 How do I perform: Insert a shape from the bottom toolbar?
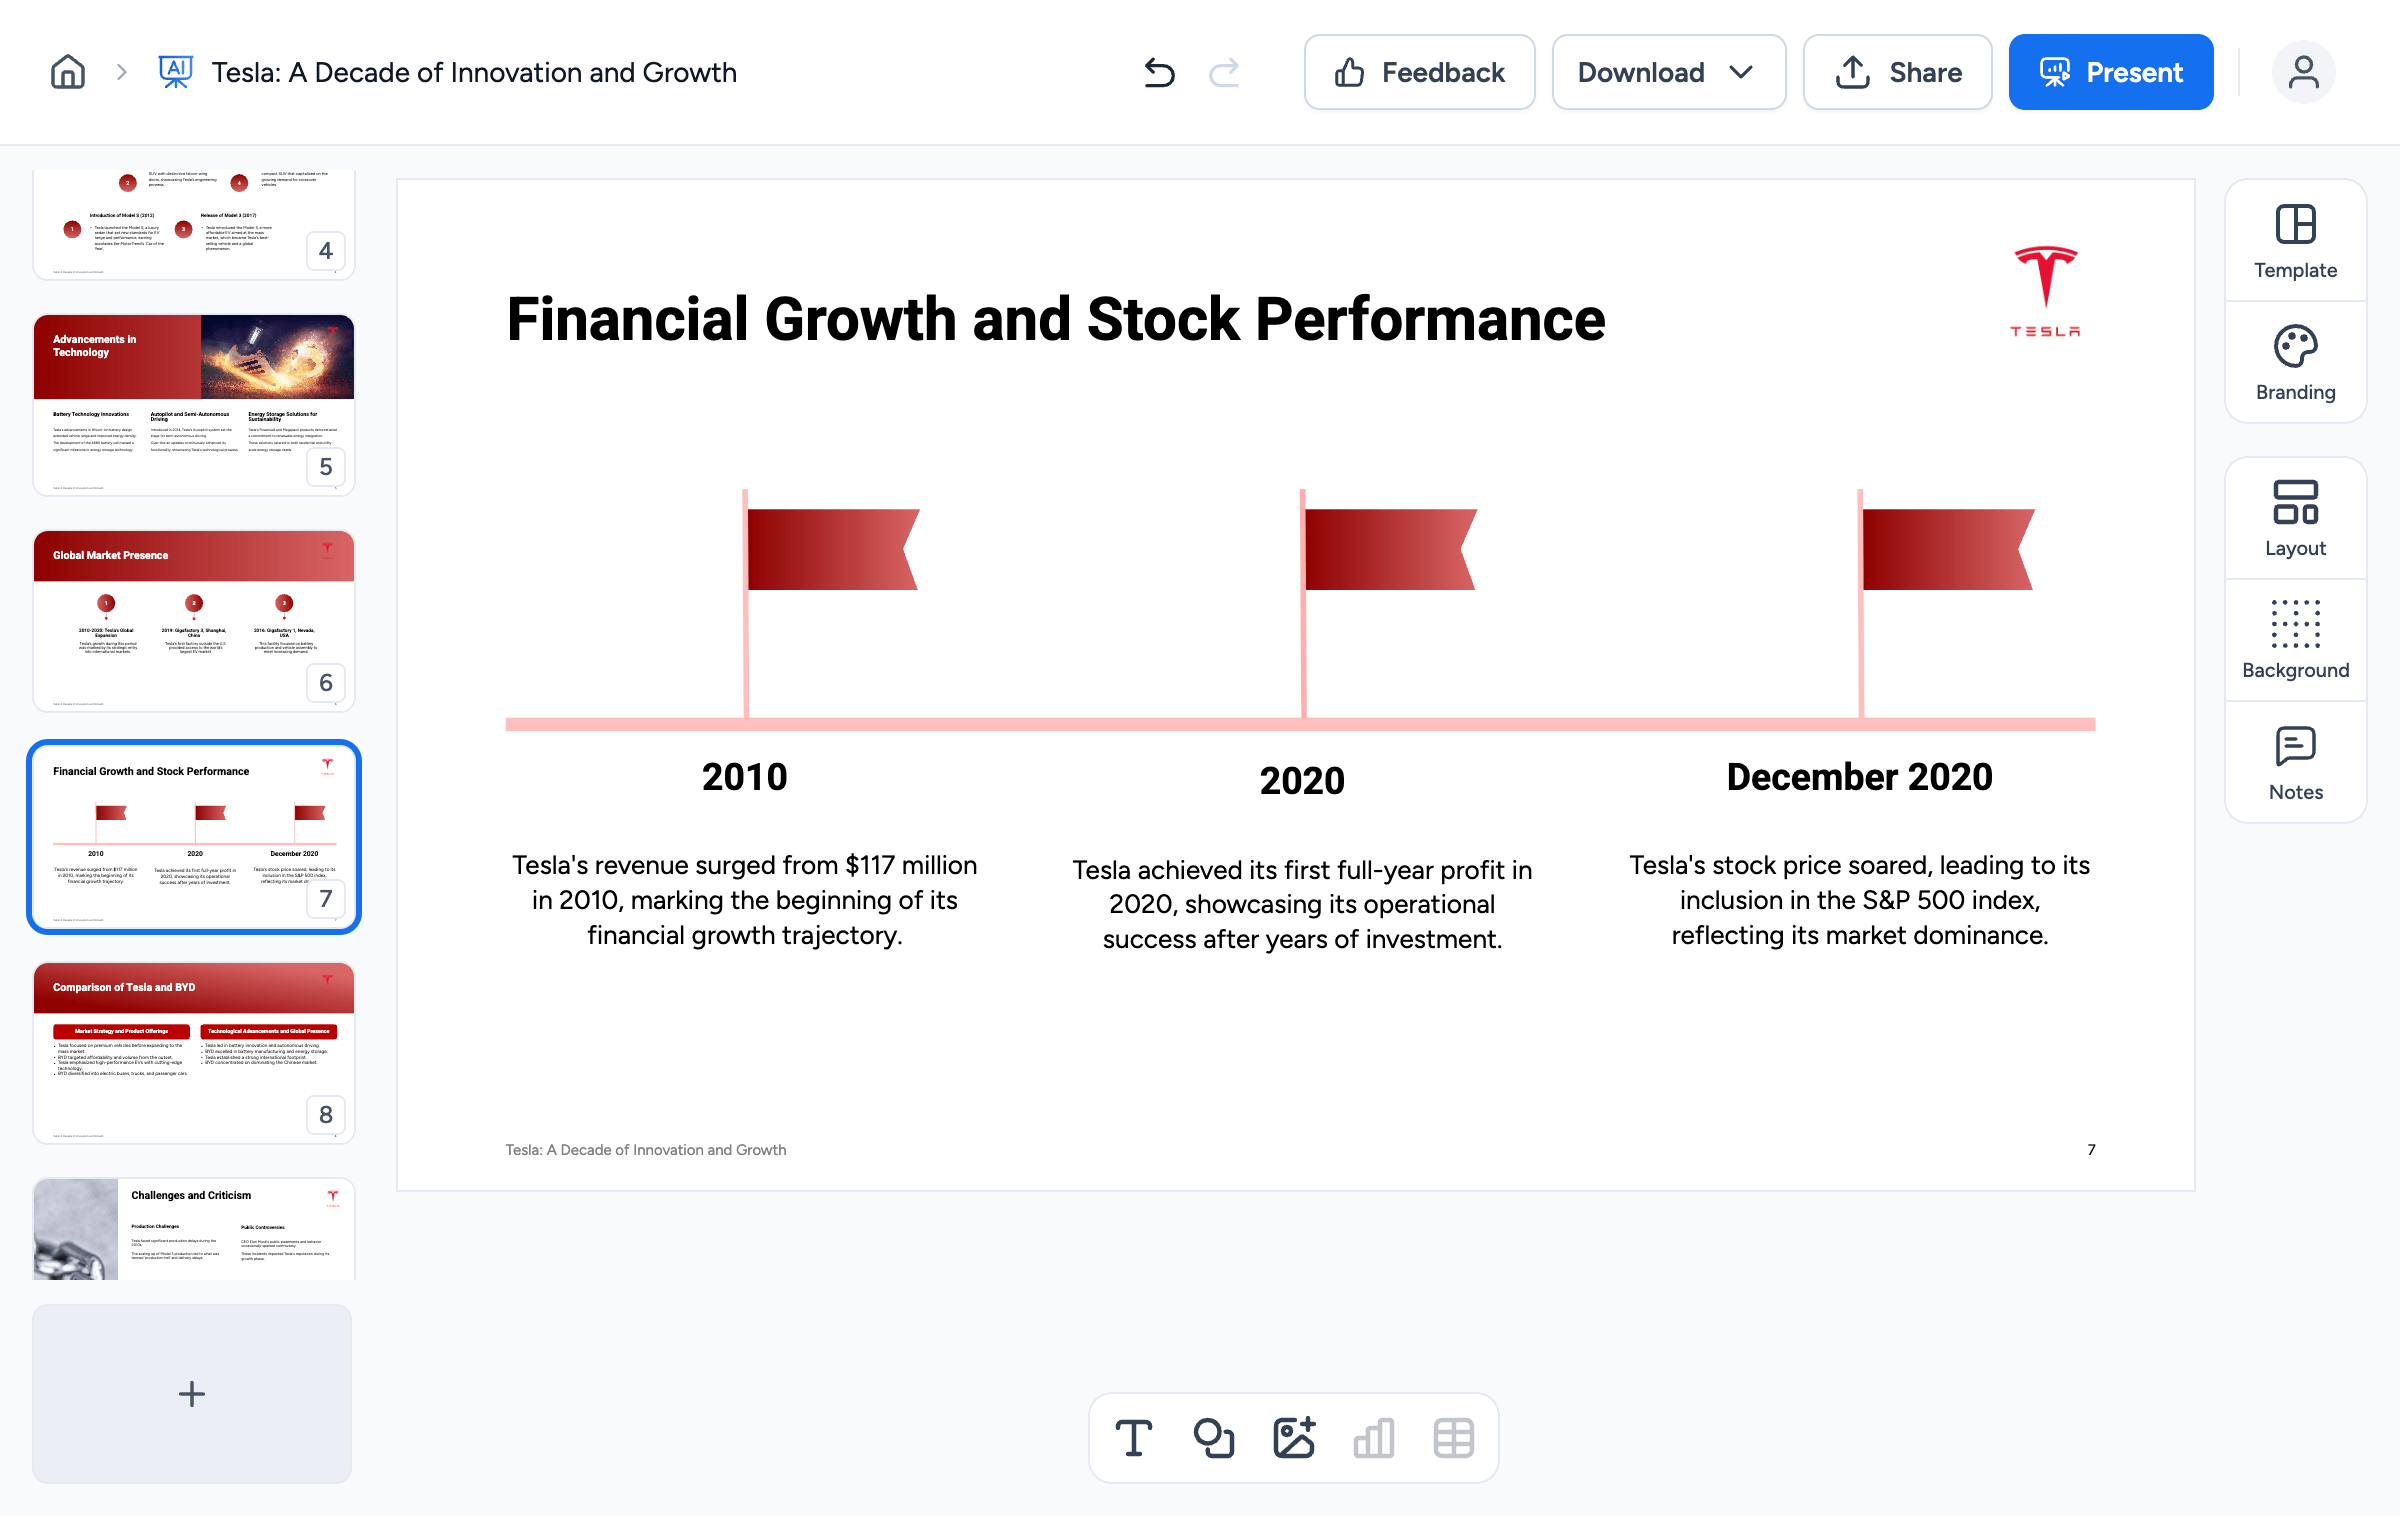[x=1213, y=1438]
